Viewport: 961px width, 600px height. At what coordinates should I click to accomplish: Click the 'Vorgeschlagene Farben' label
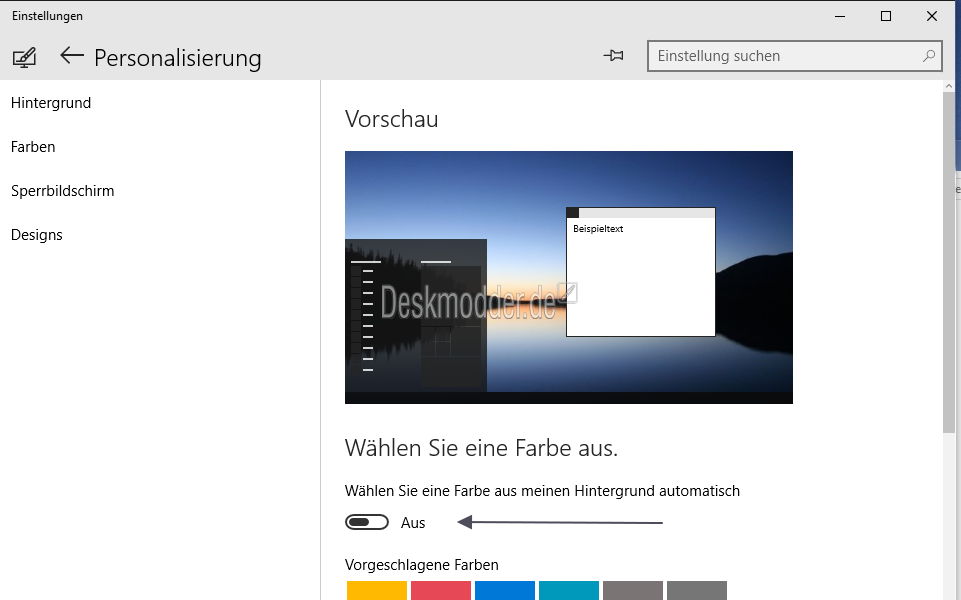pos(422,564)
